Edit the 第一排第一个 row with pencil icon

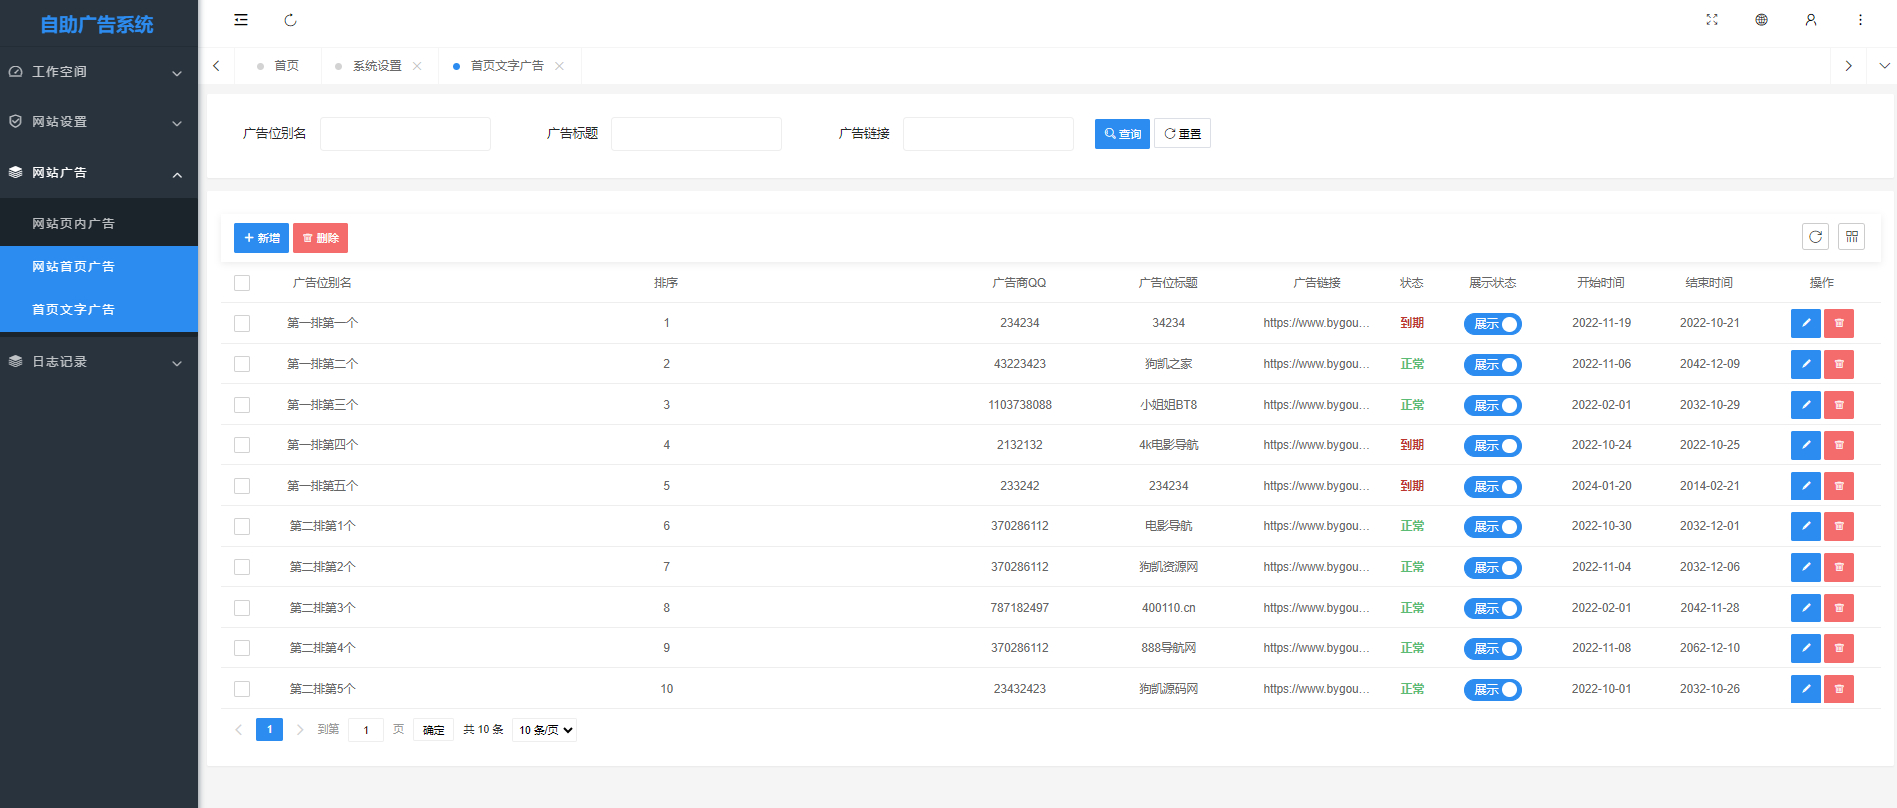[x=1805, y=323]
